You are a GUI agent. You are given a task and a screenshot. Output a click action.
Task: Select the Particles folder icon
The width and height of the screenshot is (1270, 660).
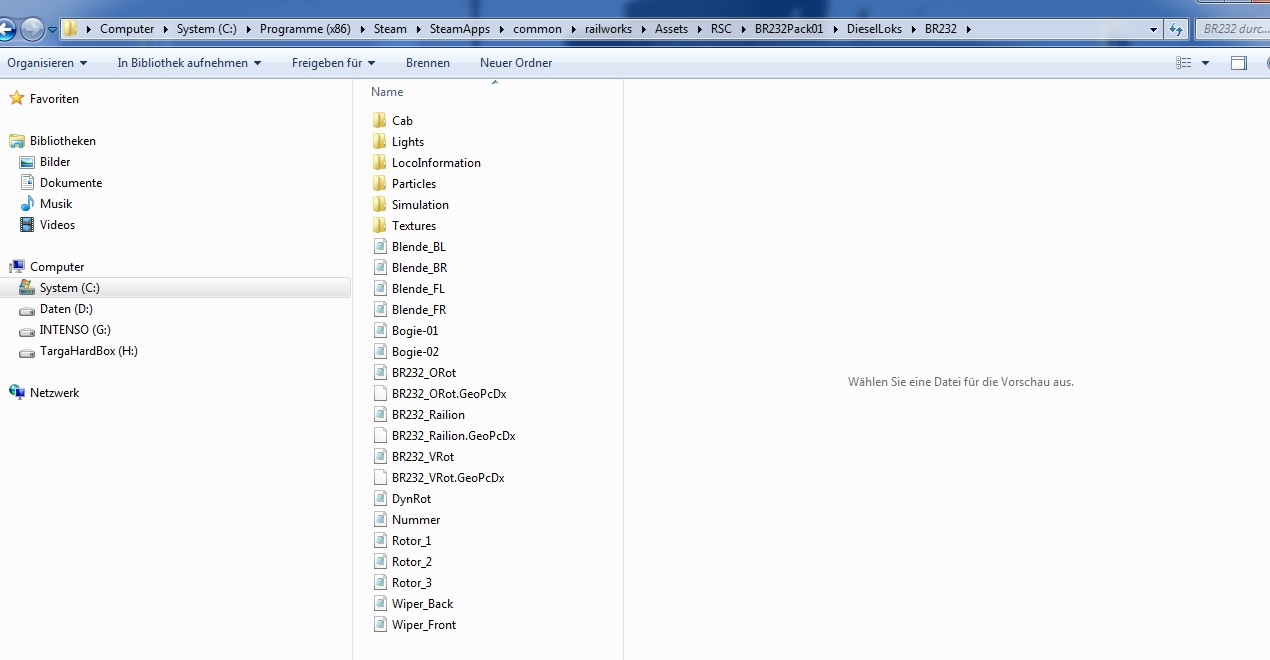[379, 183]
